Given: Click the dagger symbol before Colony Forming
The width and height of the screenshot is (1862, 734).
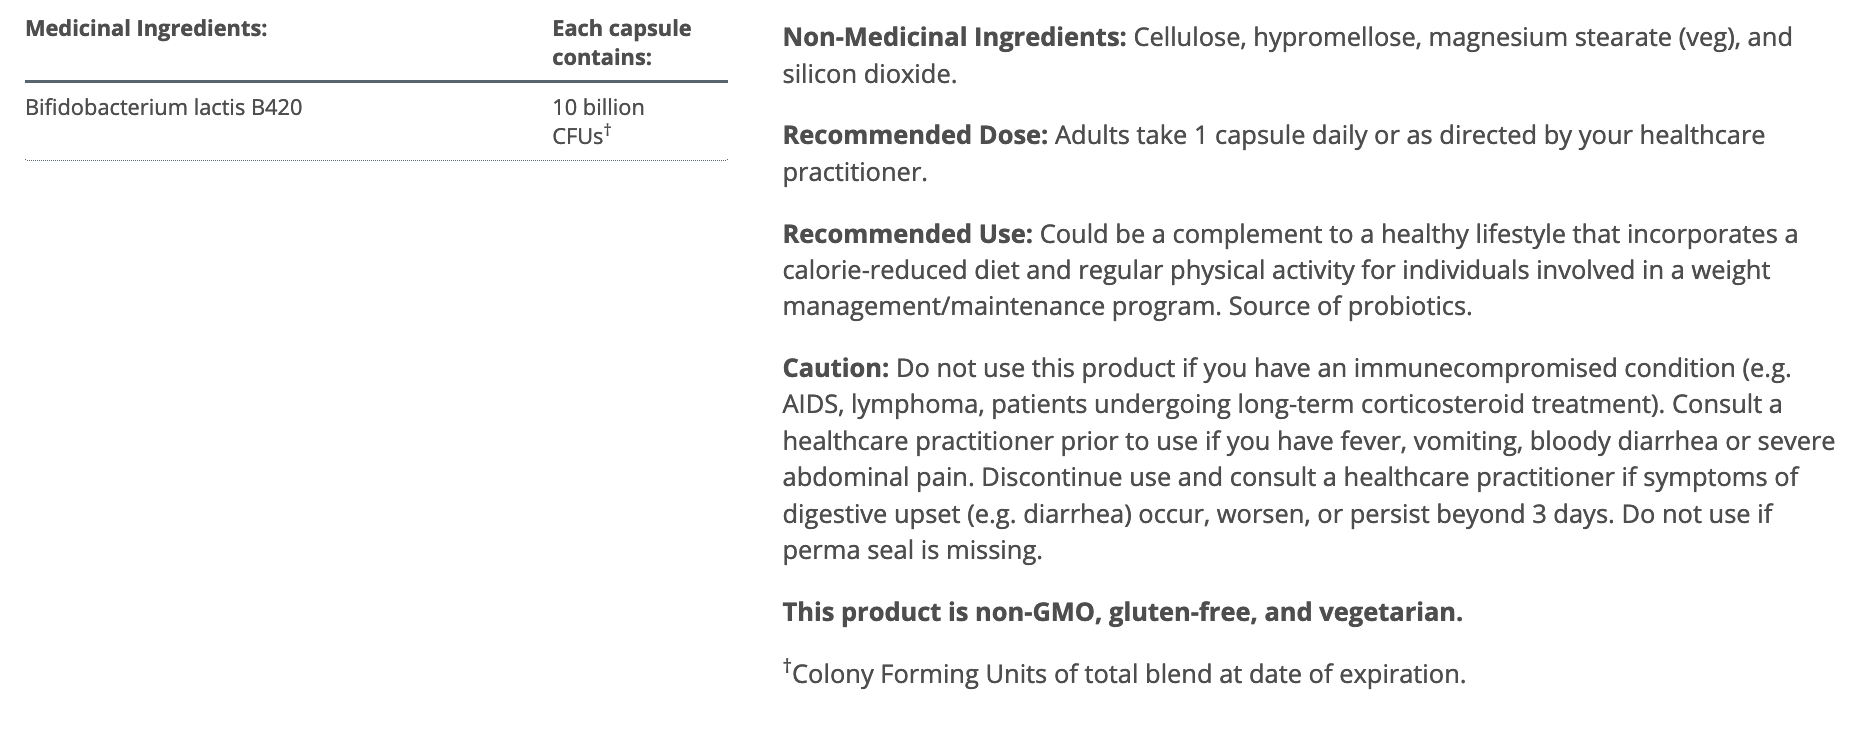Looking at the screenshot, I should (x=787, y=666).
